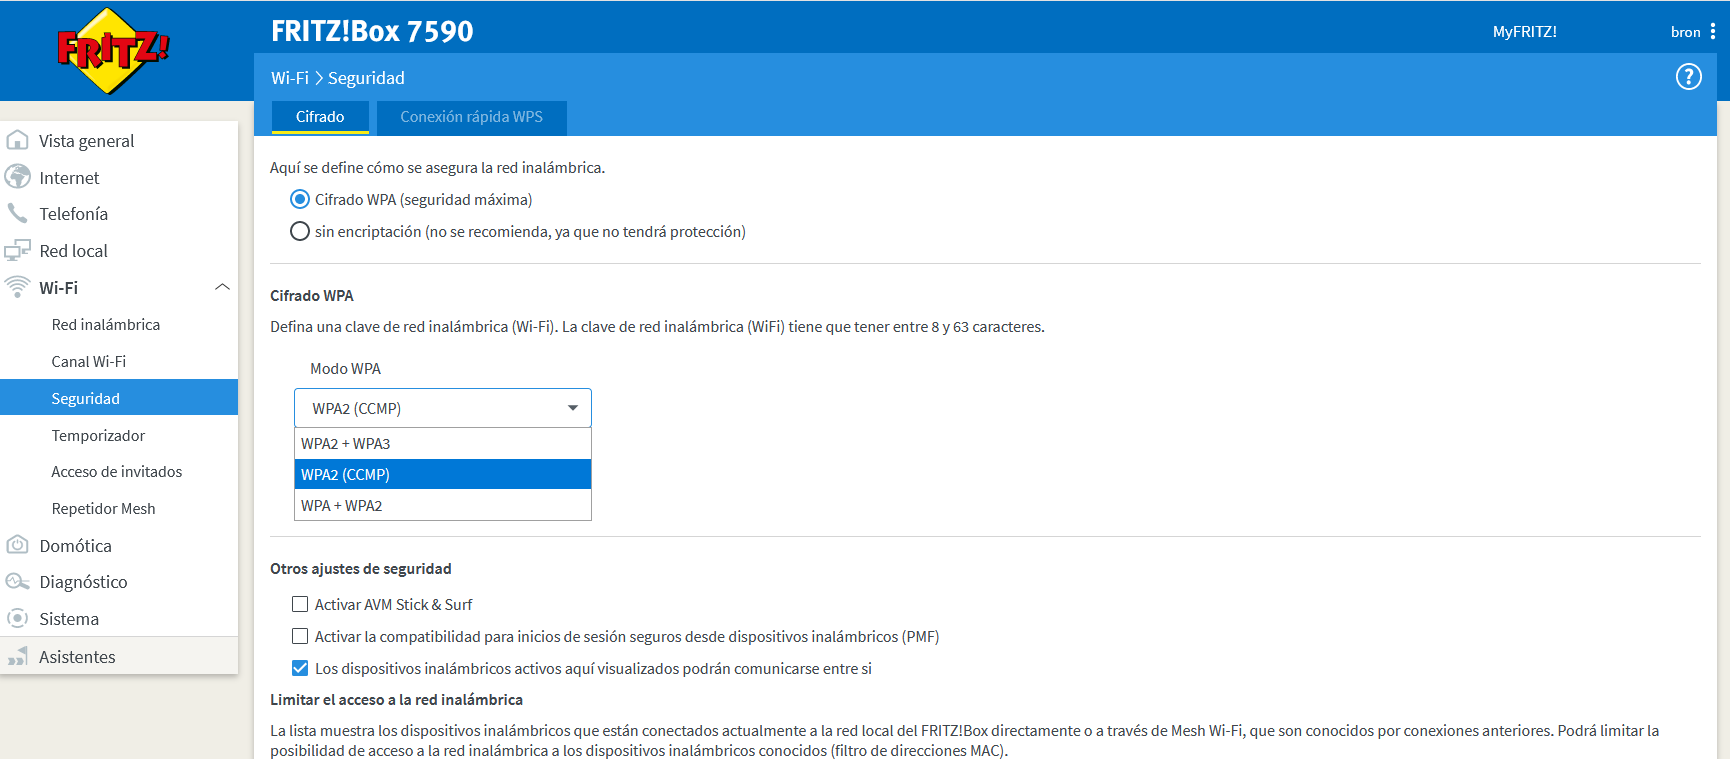
Task: Enable Activar AVM Stick & Surf checkbox
Action: click(x=300, y=604)
